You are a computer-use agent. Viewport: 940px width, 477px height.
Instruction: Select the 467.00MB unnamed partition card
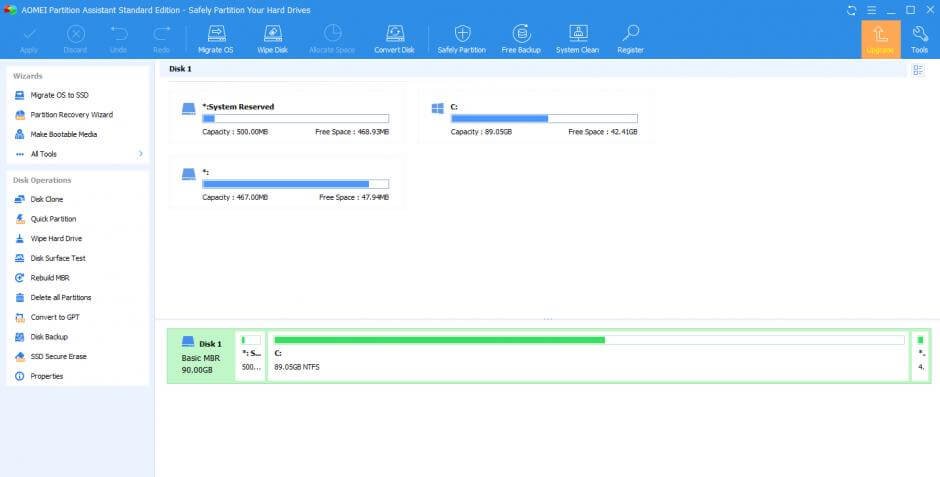(x=285, y=182)
